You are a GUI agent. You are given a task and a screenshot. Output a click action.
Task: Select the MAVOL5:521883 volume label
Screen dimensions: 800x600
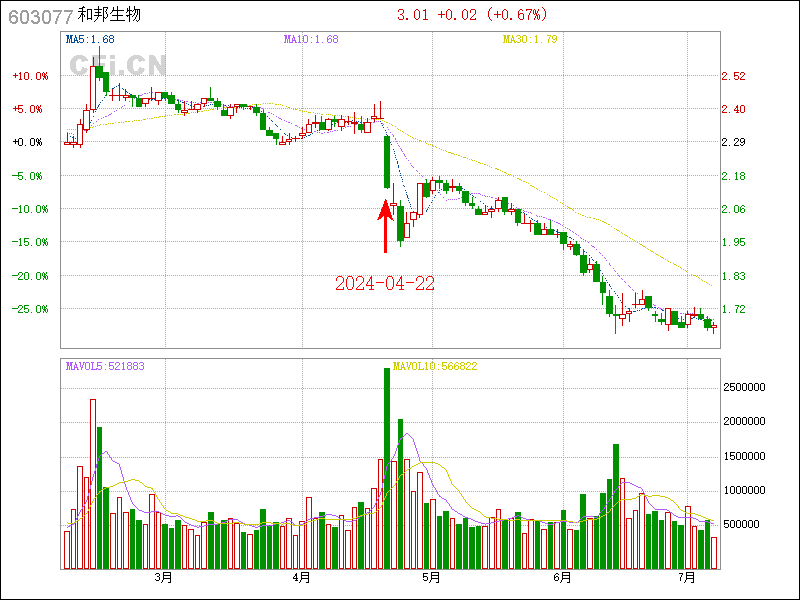105,366
